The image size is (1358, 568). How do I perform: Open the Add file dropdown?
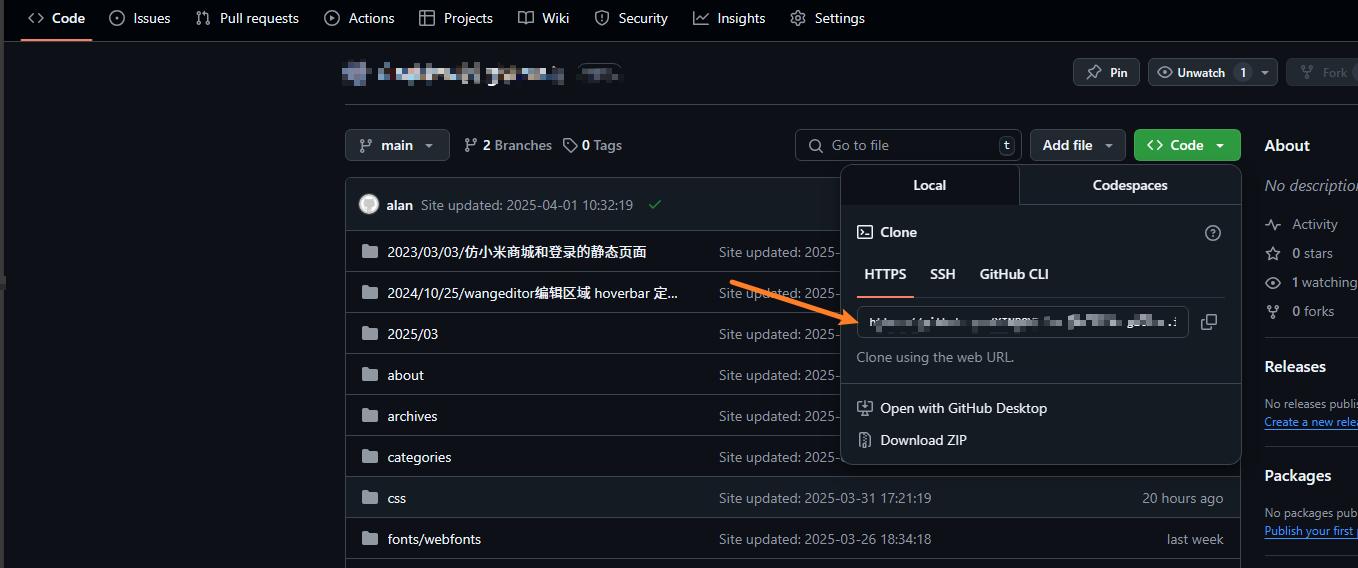coord(1078,145)
